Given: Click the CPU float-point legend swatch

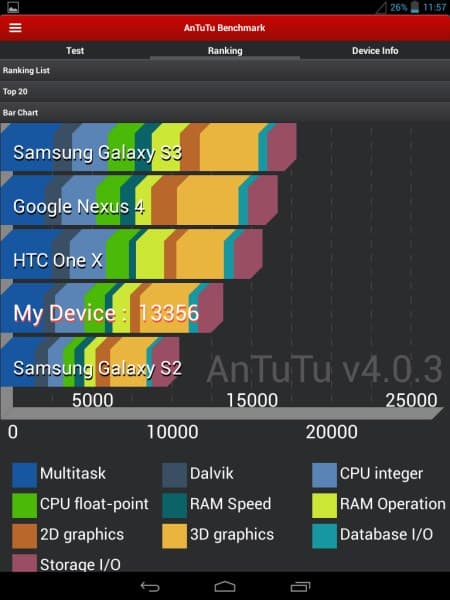Looking at the screenshot, I should coord(24,505).
